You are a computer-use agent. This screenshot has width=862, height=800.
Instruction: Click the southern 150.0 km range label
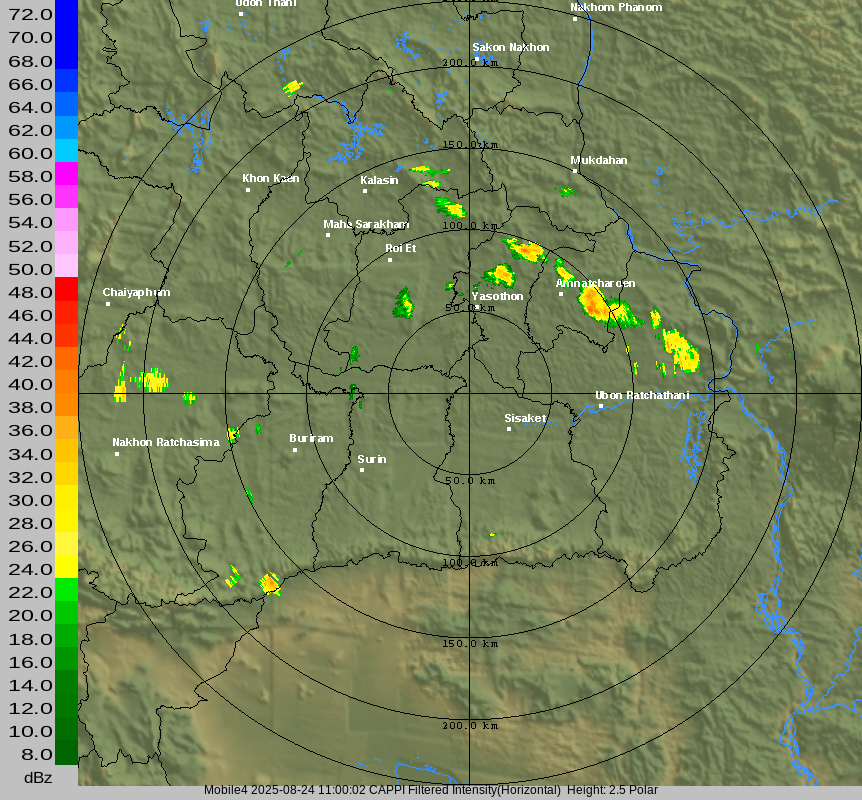[x=470, y=643]
